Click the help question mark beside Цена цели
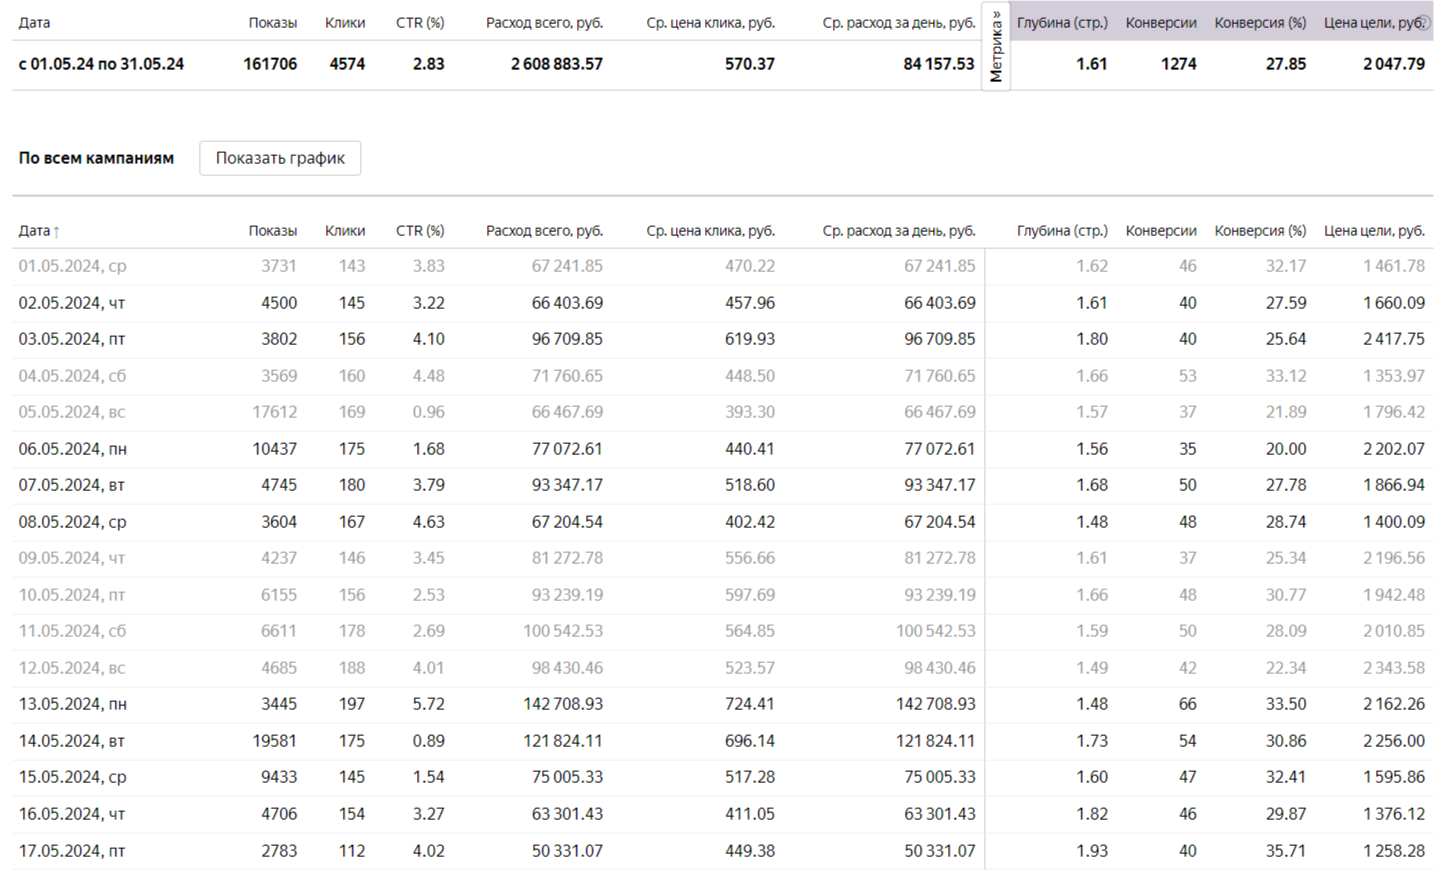Screen dimensions: 1443x870 [1425, 22]
